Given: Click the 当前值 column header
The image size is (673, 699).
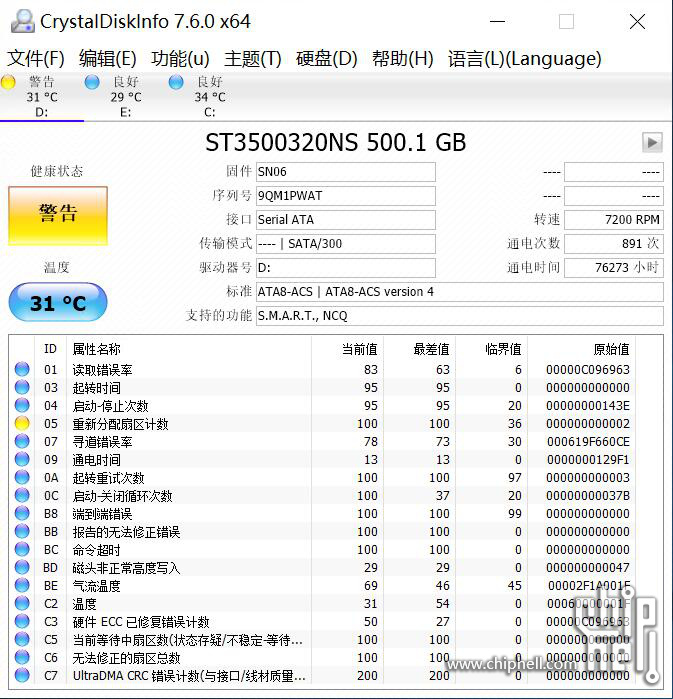Looking at the screenshot, I should click(348, 349).
